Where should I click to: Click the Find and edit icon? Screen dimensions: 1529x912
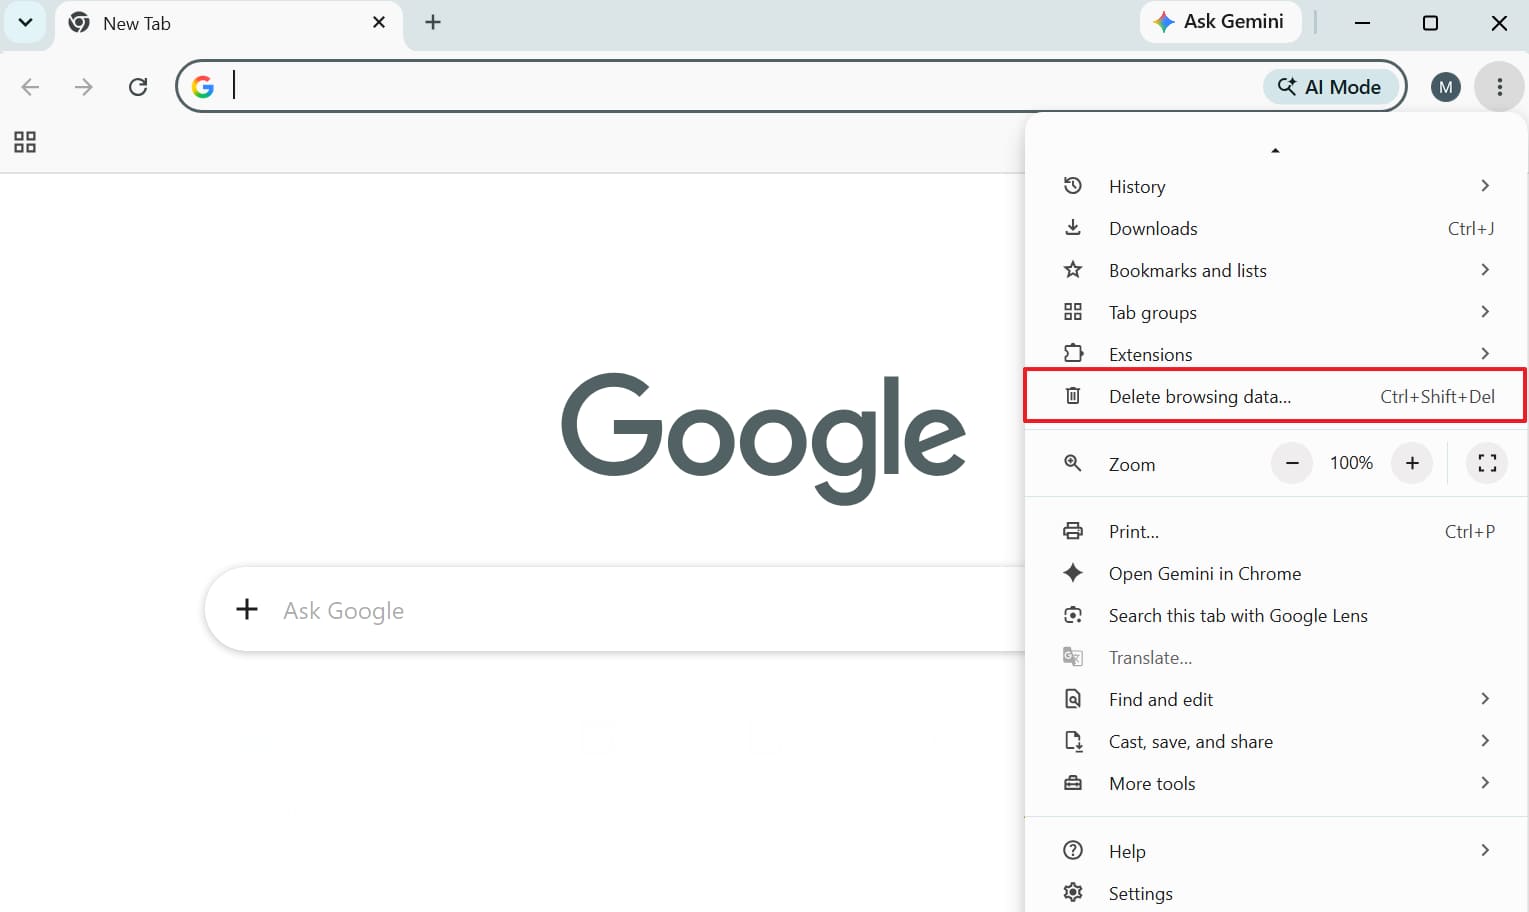(x=1073, y=699)
